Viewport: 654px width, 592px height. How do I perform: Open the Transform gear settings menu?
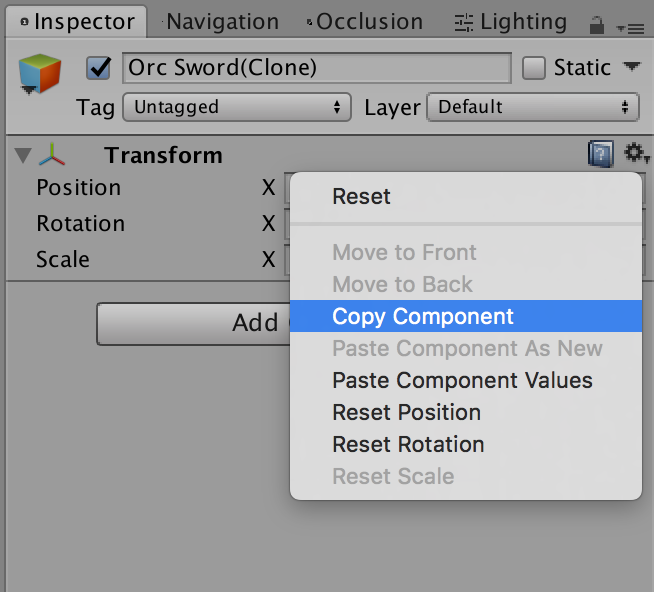click(x=636, y=154)
